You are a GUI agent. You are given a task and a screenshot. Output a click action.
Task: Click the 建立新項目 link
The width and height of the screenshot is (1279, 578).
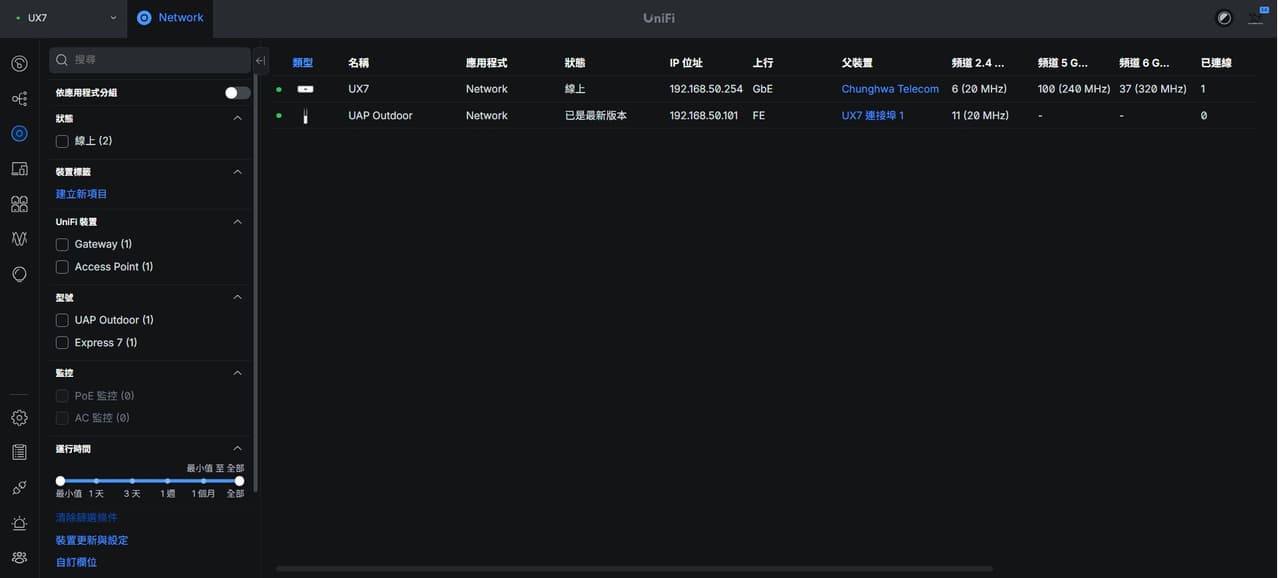[x=81, y=194]
